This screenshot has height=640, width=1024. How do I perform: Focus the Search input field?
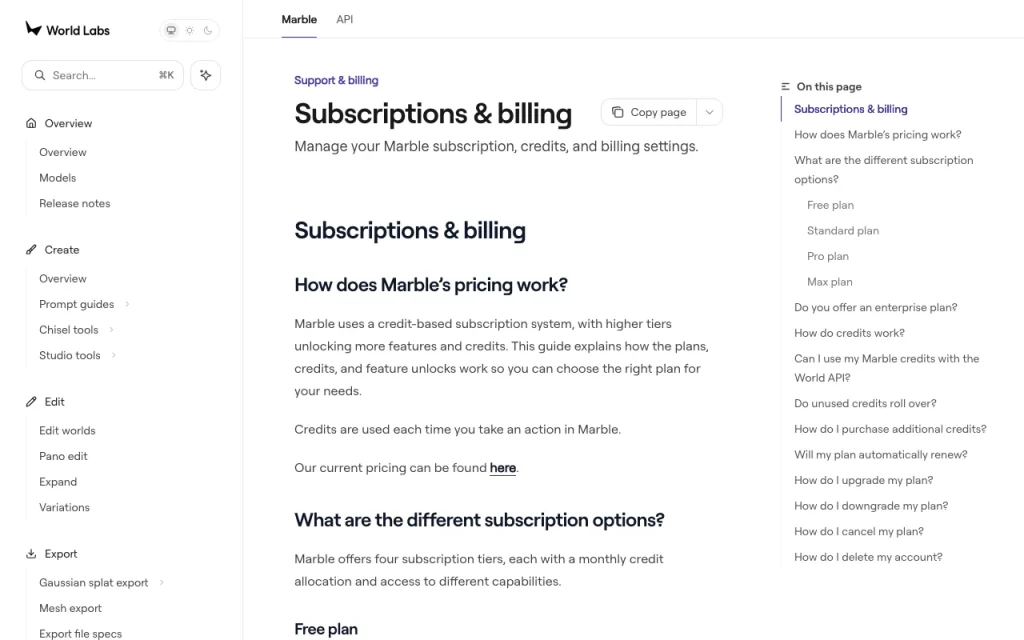(103, 75)
